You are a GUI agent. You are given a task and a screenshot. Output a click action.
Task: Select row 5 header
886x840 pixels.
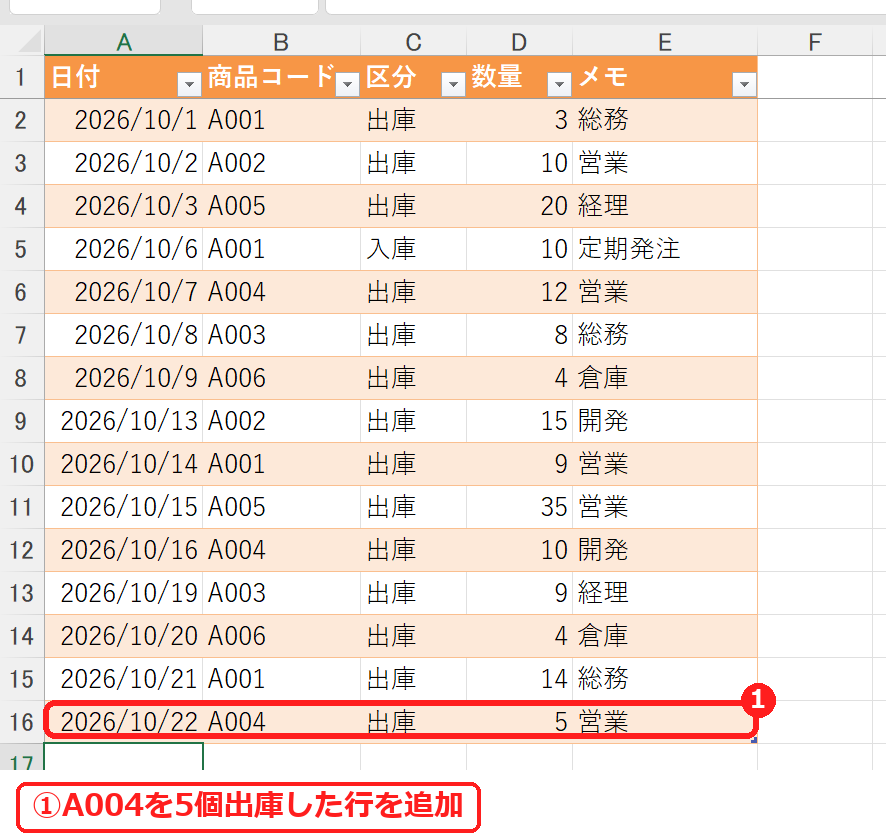point(21,249)
